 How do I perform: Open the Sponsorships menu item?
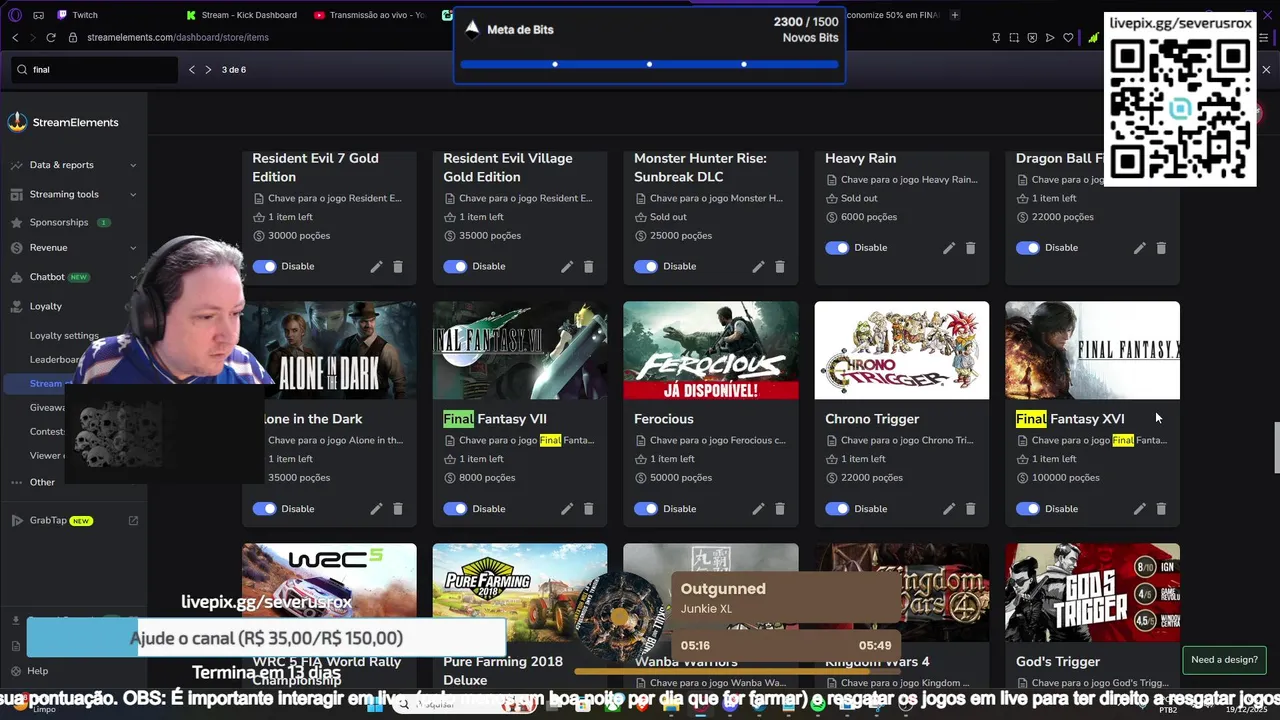(60, 222)
